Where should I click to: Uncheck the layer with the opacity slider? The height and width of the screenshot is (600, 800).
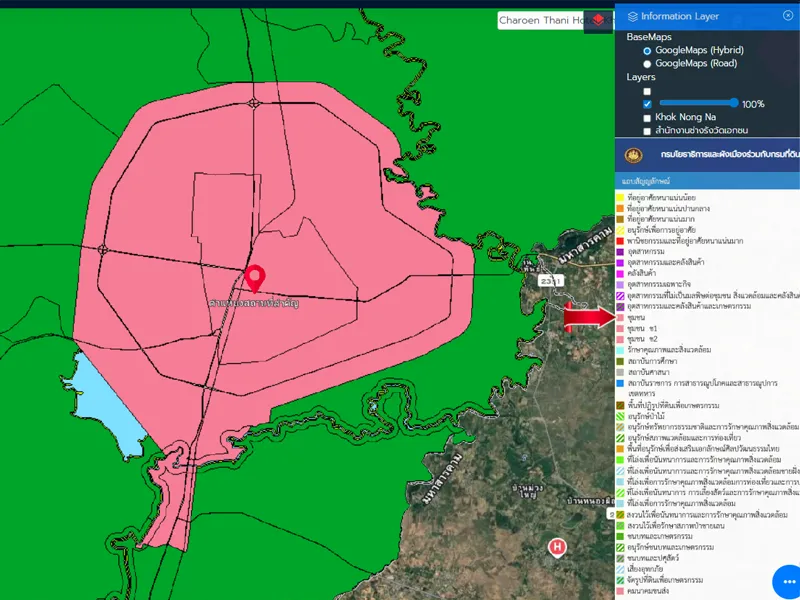coord(647,104)
